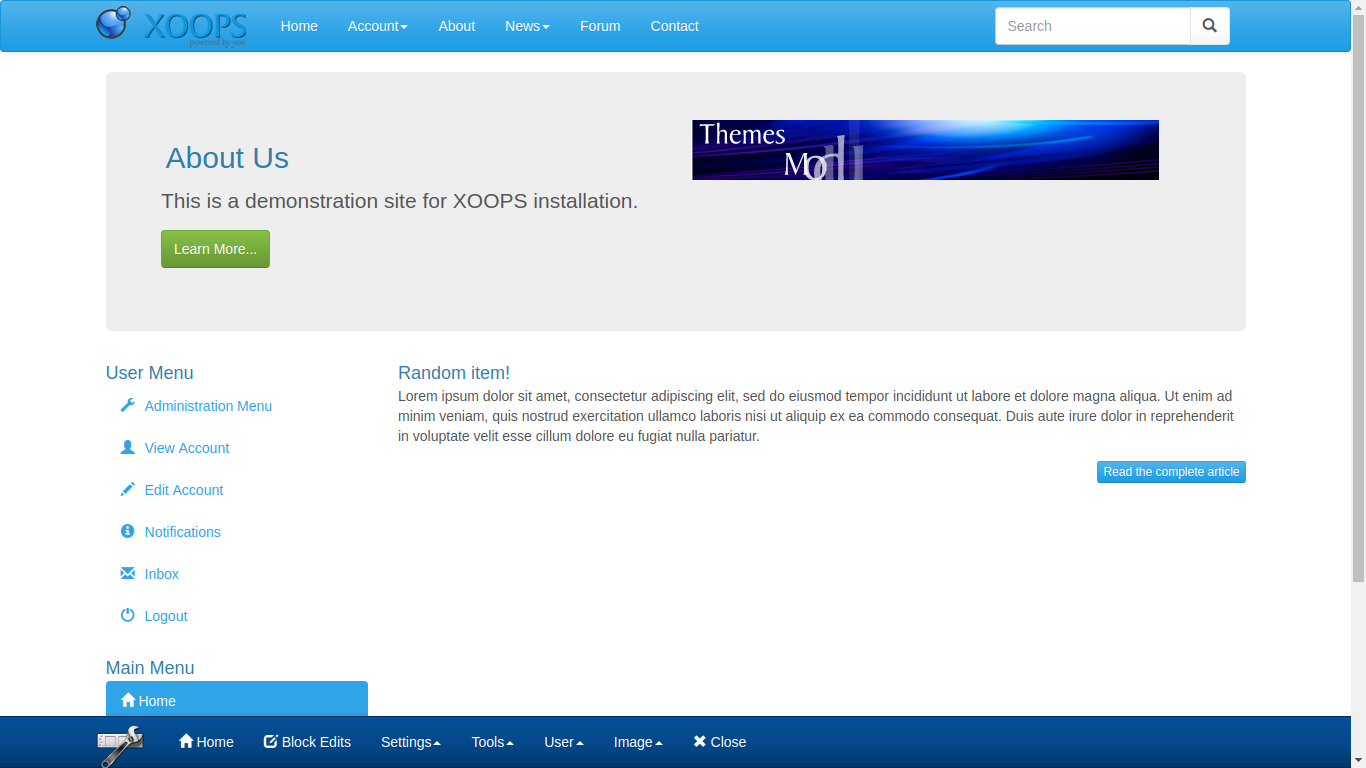Viewport: 1366px width, 768px height.
Task: Click inside the Search input field
Action: click(x=1090, y=26)
